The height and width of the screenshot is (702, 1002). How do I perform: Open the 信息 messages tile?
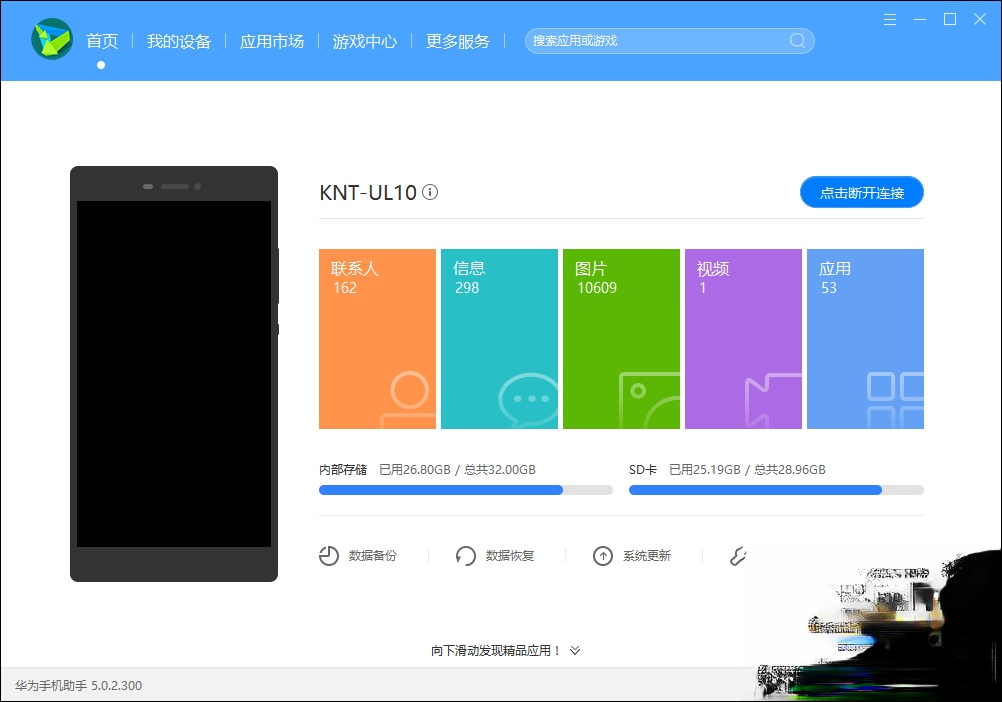tap(499, 338)
